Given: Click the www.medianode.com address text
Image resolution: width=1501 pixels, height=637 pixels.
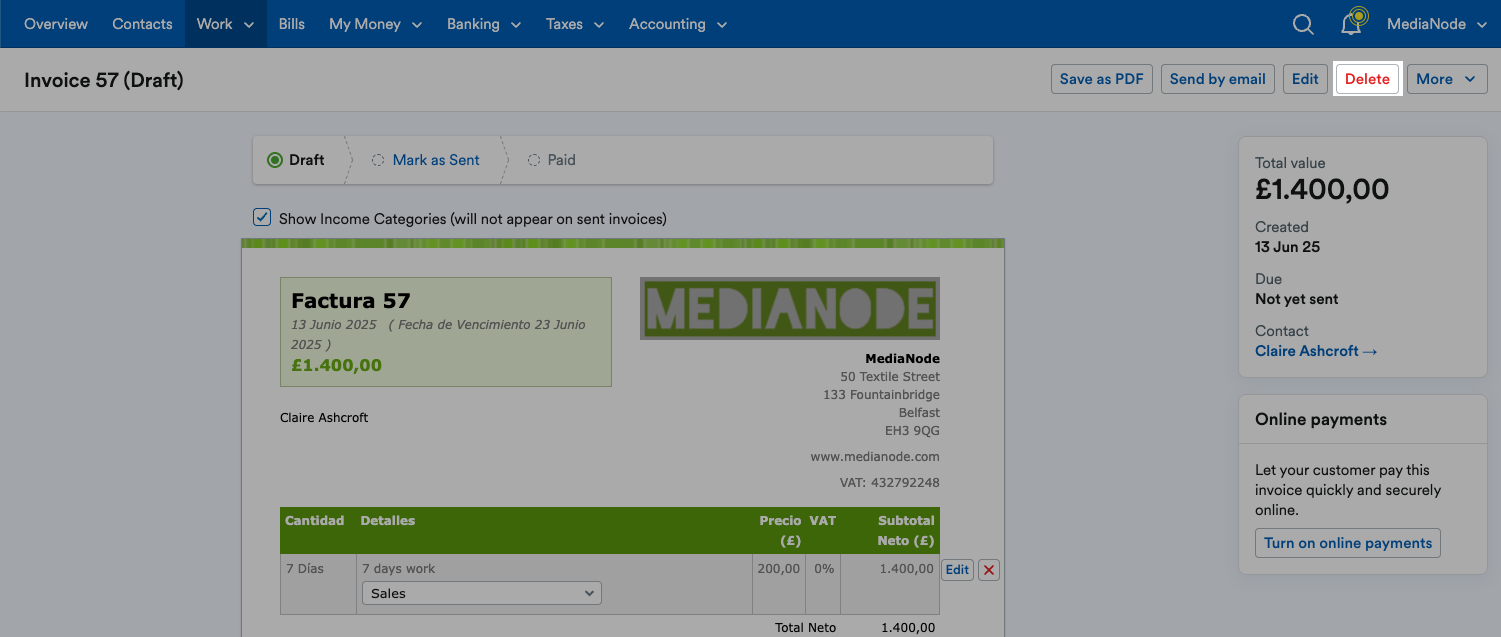Looking at the screenshot, I should [875, 457].
